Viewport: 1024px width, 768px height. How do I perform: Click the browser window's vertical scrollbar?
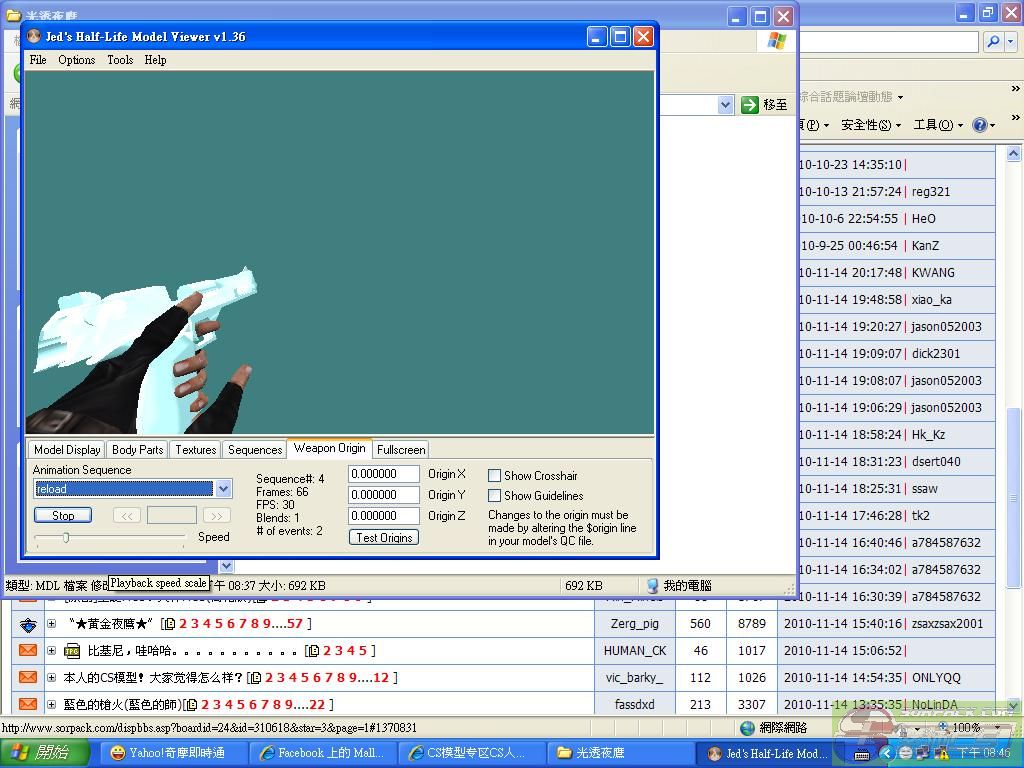point(1013,430)
